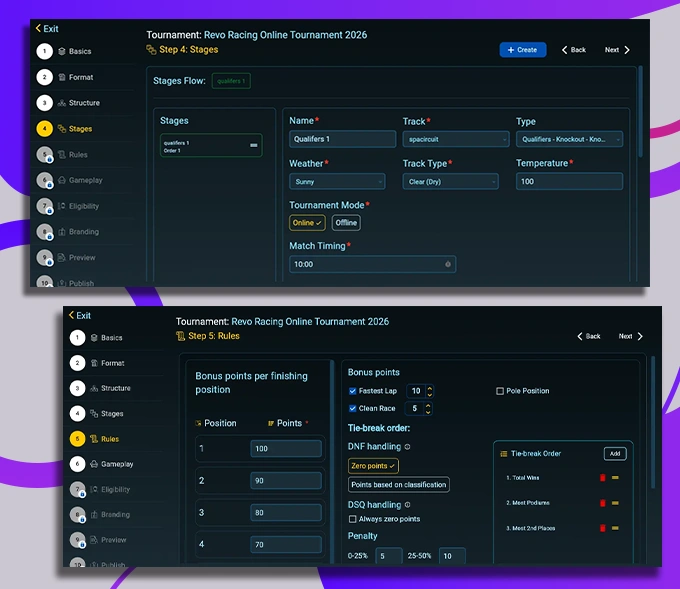Click the DNF handling info icon
680x589 pixels.
click(x=407, y=447)
